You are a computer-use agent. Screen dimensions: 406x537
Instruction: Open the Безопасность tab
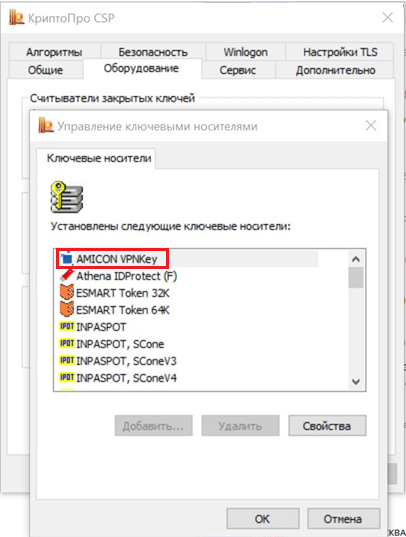[x=153, y=52]
